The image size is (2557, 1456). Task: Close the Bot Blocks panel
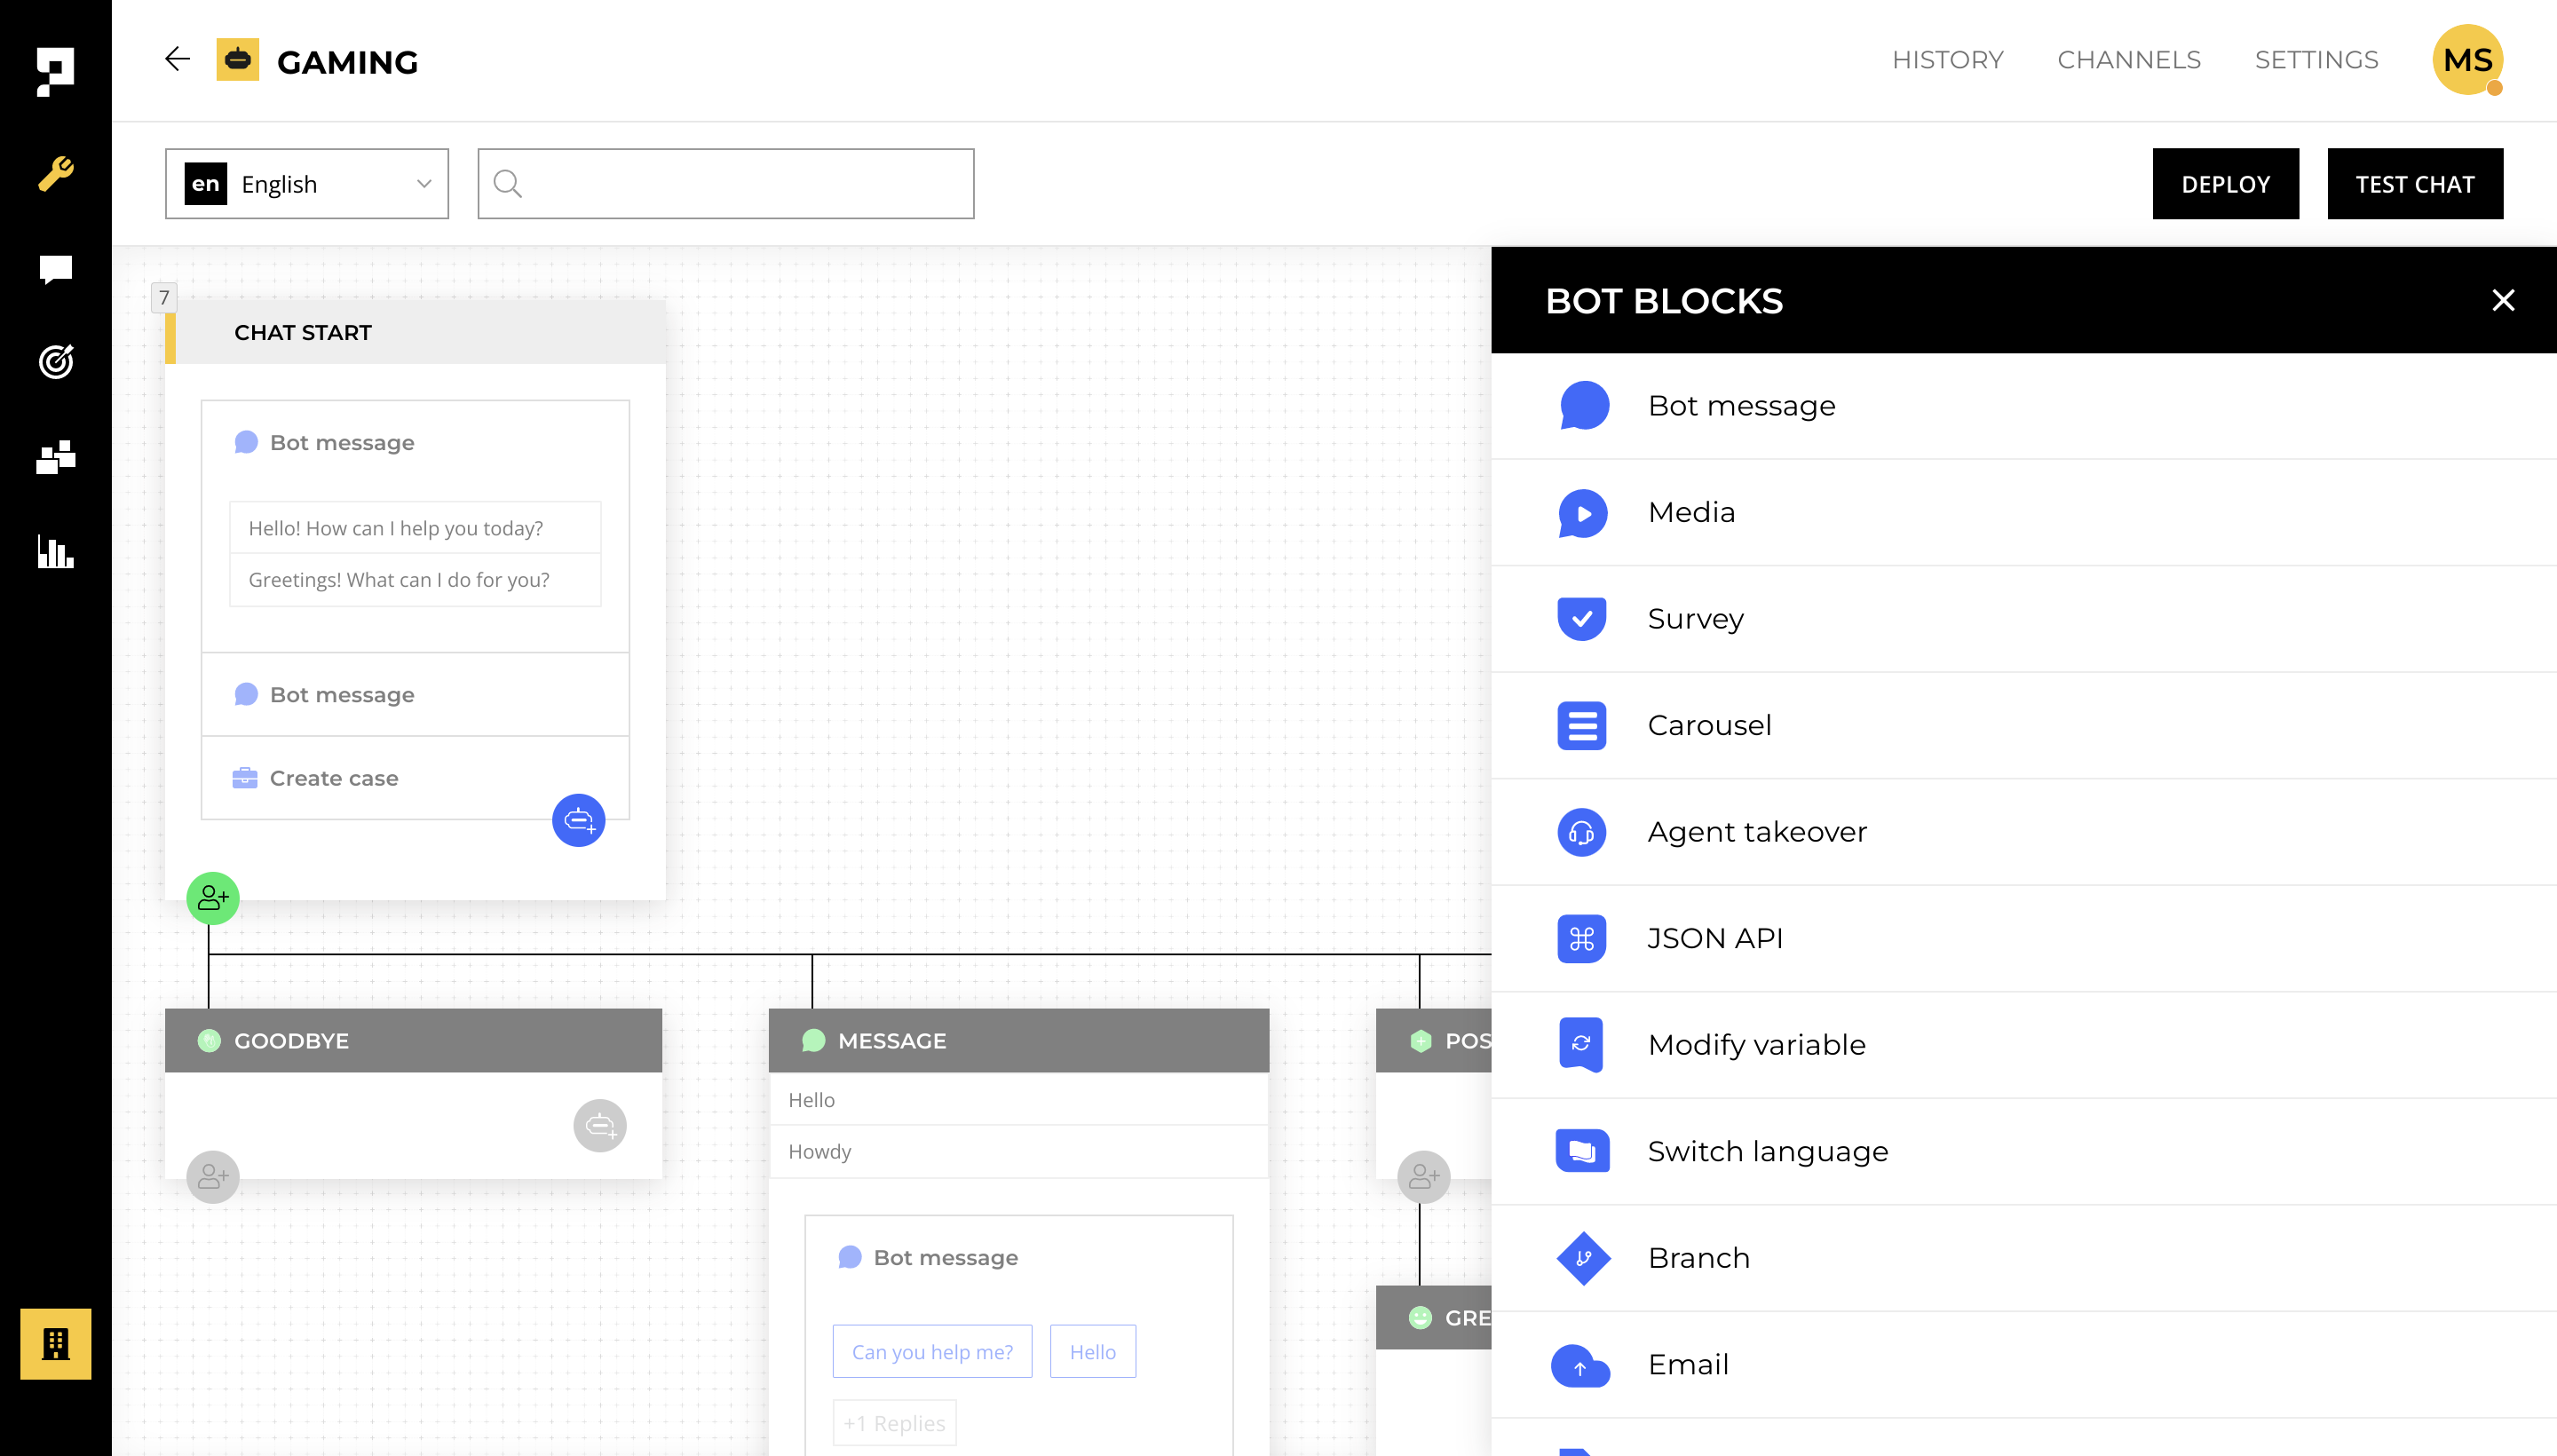pos(2502,300)
